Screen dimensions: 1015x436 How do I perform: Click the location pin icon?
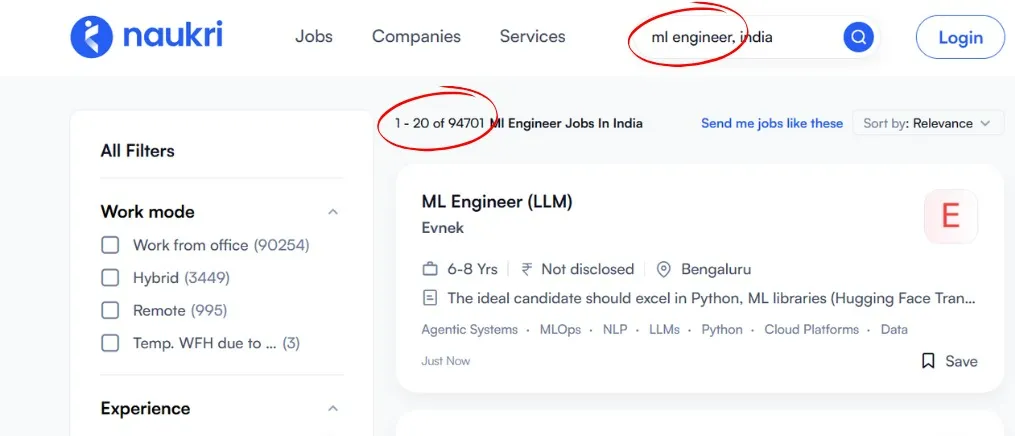[x=663, y=269]
